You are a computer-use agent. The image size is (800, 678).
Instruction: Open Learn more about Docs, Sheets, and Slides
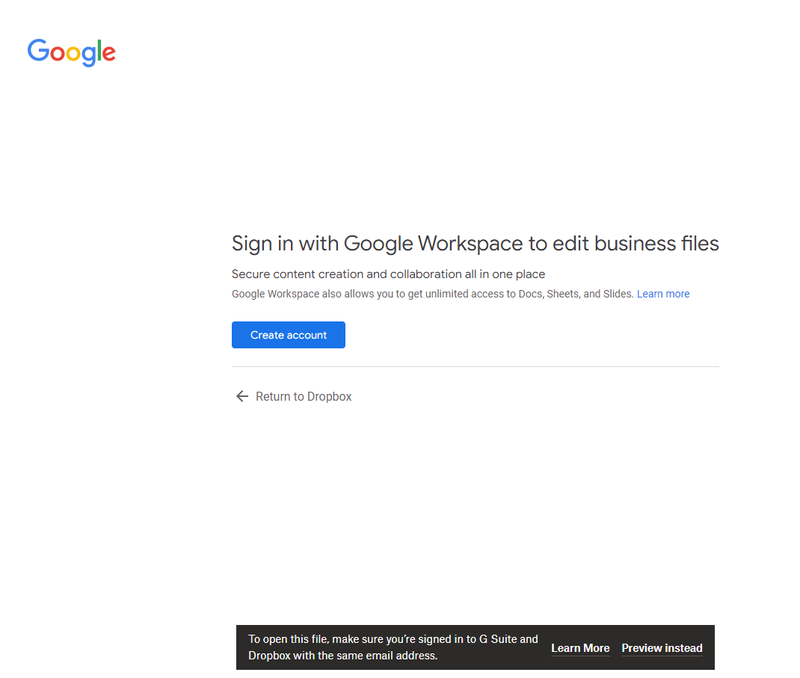pyautogui.click(x=663, y=293)
